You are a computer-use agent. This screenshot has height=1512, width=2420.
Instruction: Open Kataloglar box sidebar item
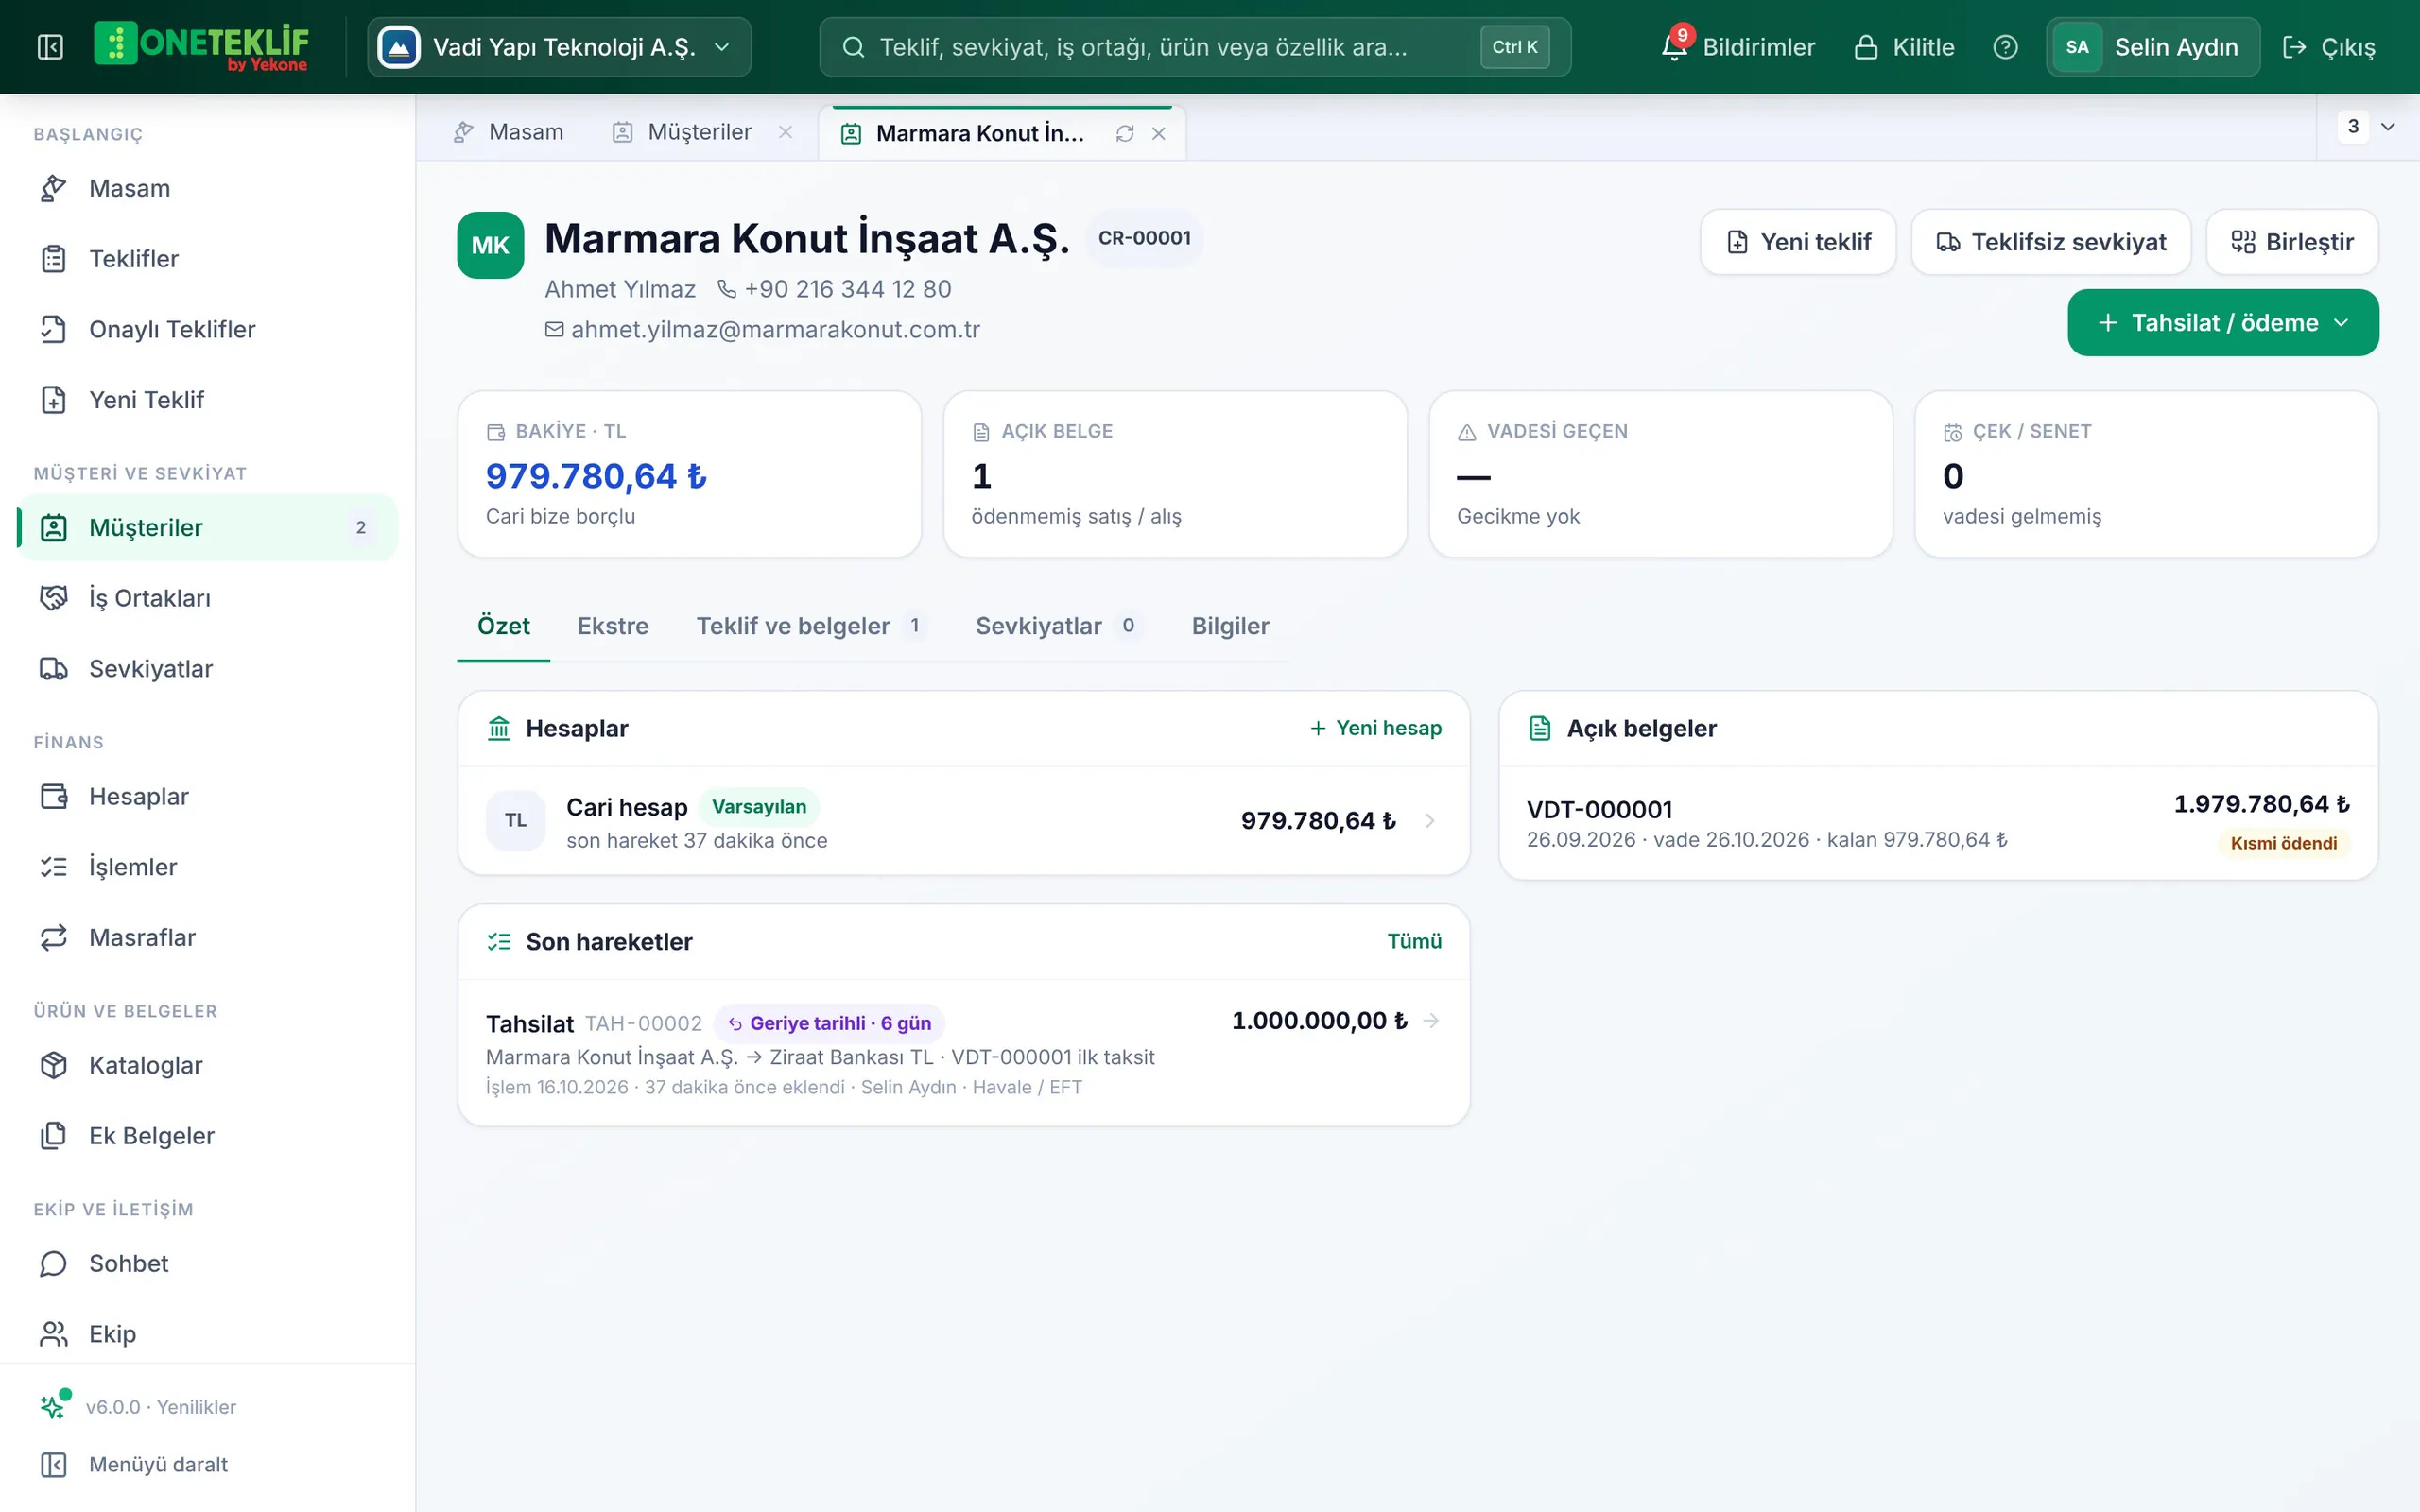(208, 1065)
